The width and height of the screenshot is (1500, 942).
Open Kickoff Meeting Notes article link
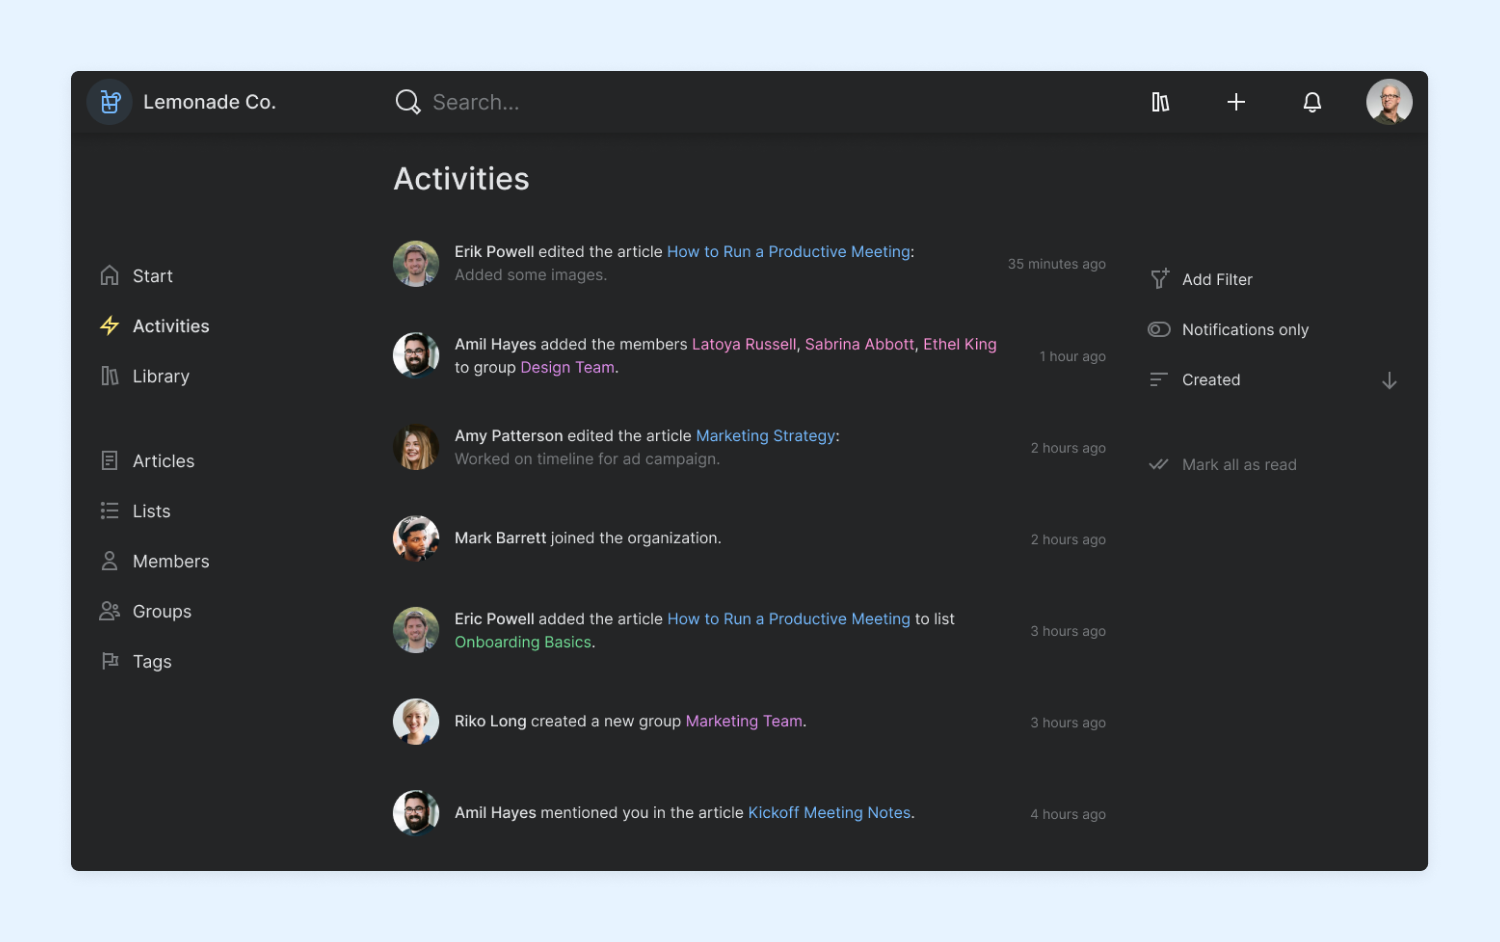click(x=829, y=813)
